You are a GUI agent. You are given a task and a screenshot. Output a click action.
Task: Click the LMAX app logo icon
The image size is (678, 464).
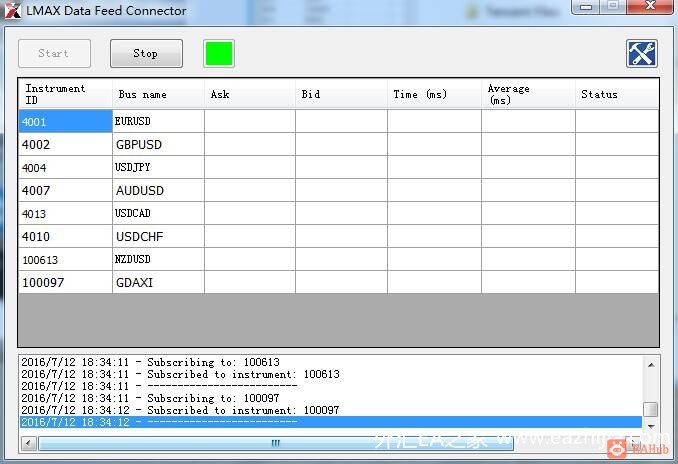pyautogui.click(x=13, y=11)
